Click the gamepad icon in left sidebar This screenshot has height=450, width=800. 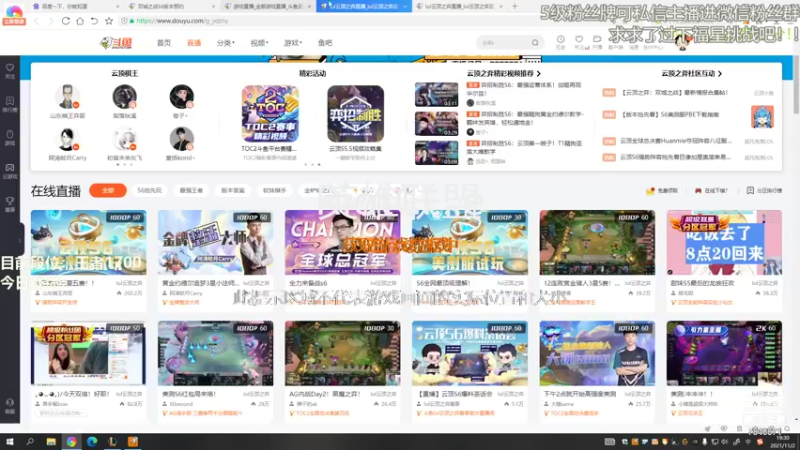pos(10,167)
